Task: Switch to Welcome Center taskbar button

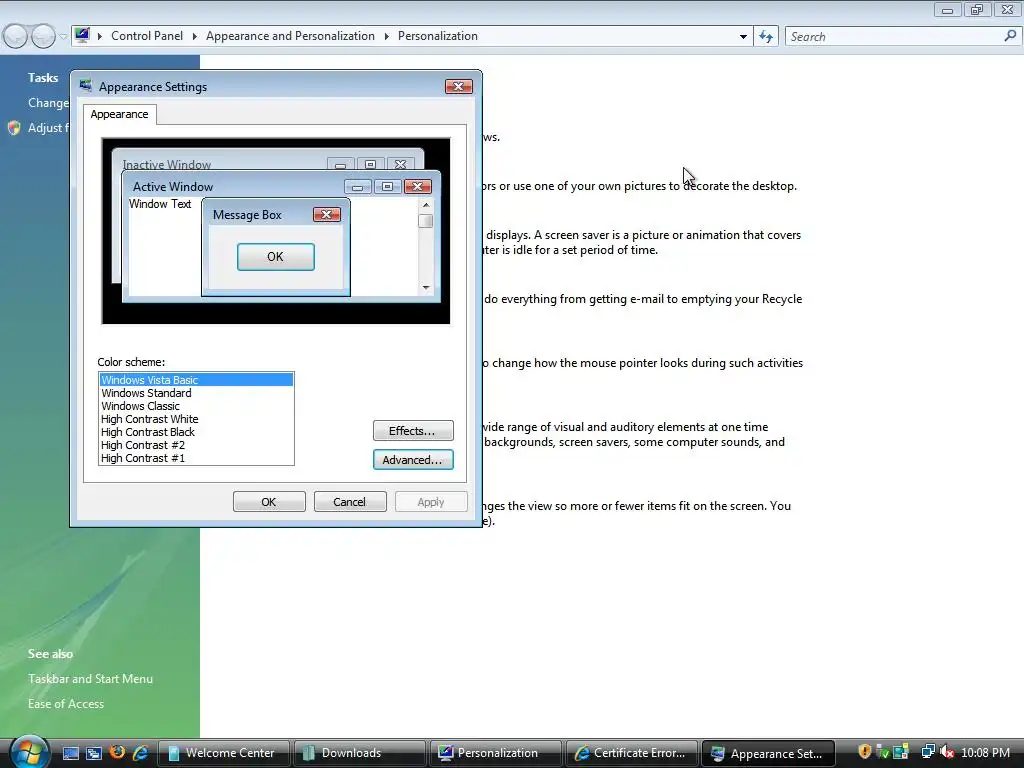Action: pos(223,753)
